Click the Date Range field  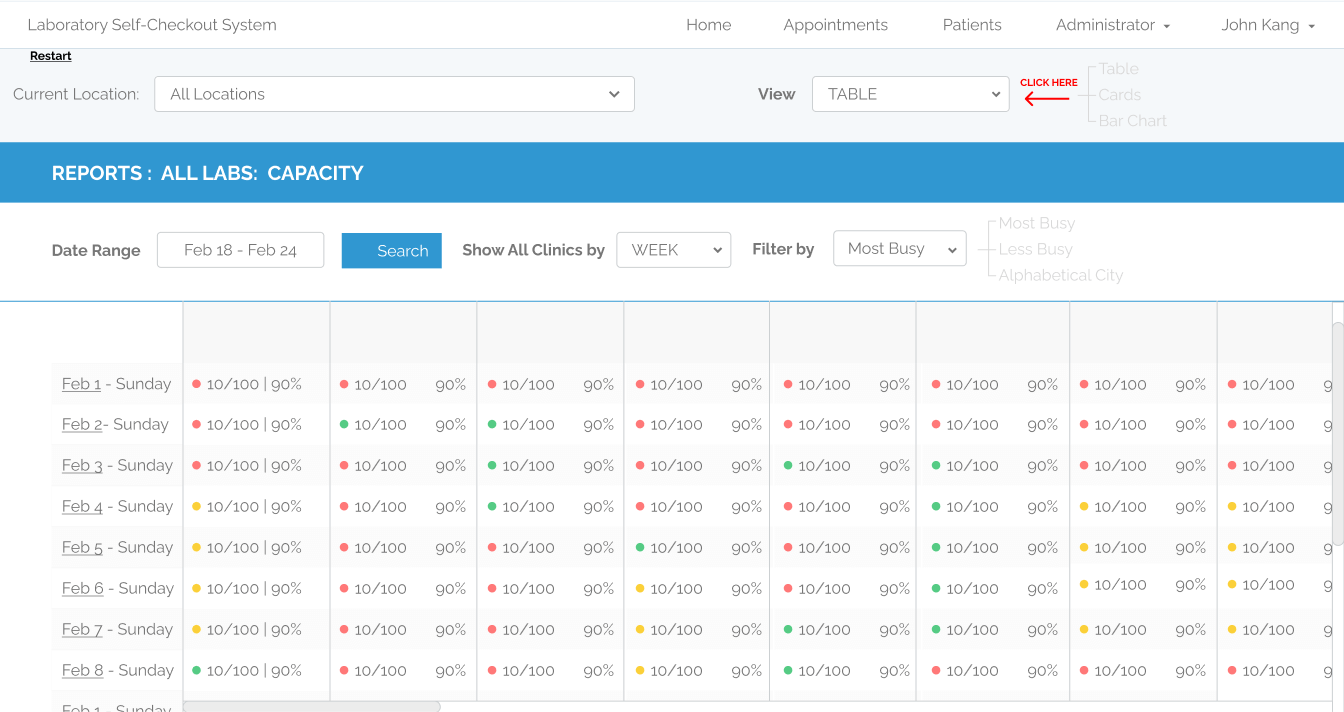(240, 250)
